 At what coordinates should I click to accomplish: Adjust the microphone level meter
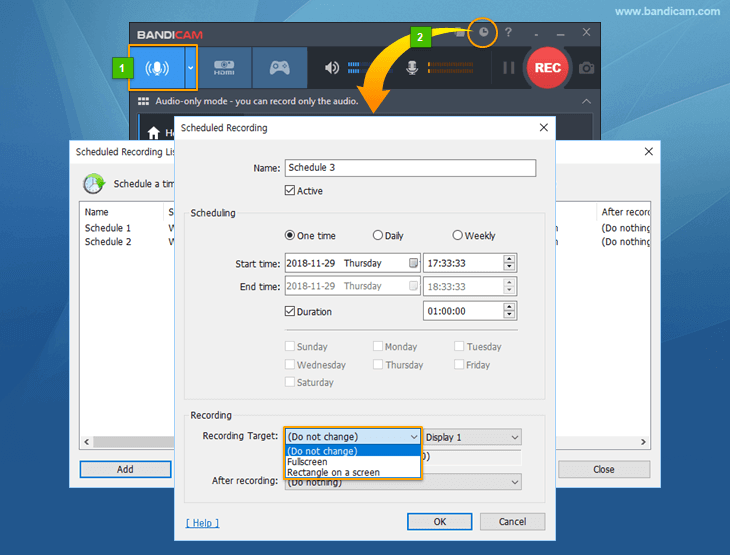tap(450, 68)
